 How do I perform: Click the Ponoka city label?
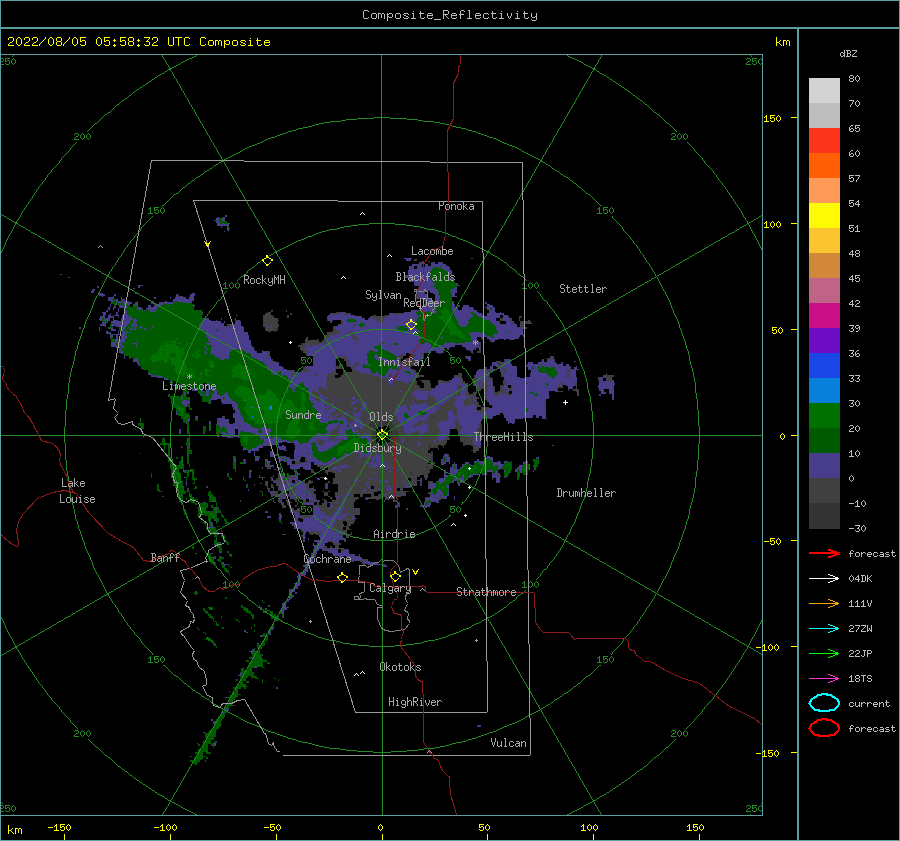456,206
